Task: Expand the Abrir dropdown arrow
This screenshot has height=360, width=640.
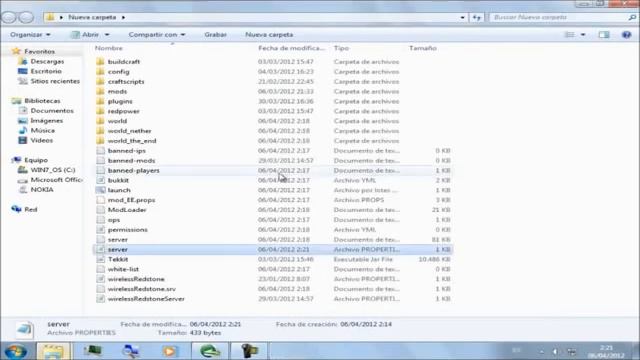Action: click(107, 35)
